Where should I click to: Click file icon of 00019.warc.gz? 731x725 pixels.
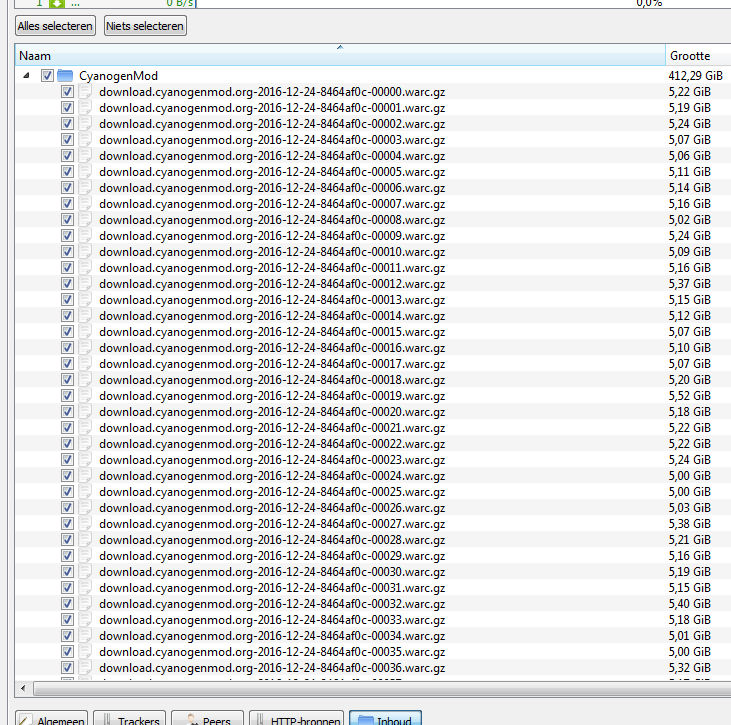click(x=85, y=396)
